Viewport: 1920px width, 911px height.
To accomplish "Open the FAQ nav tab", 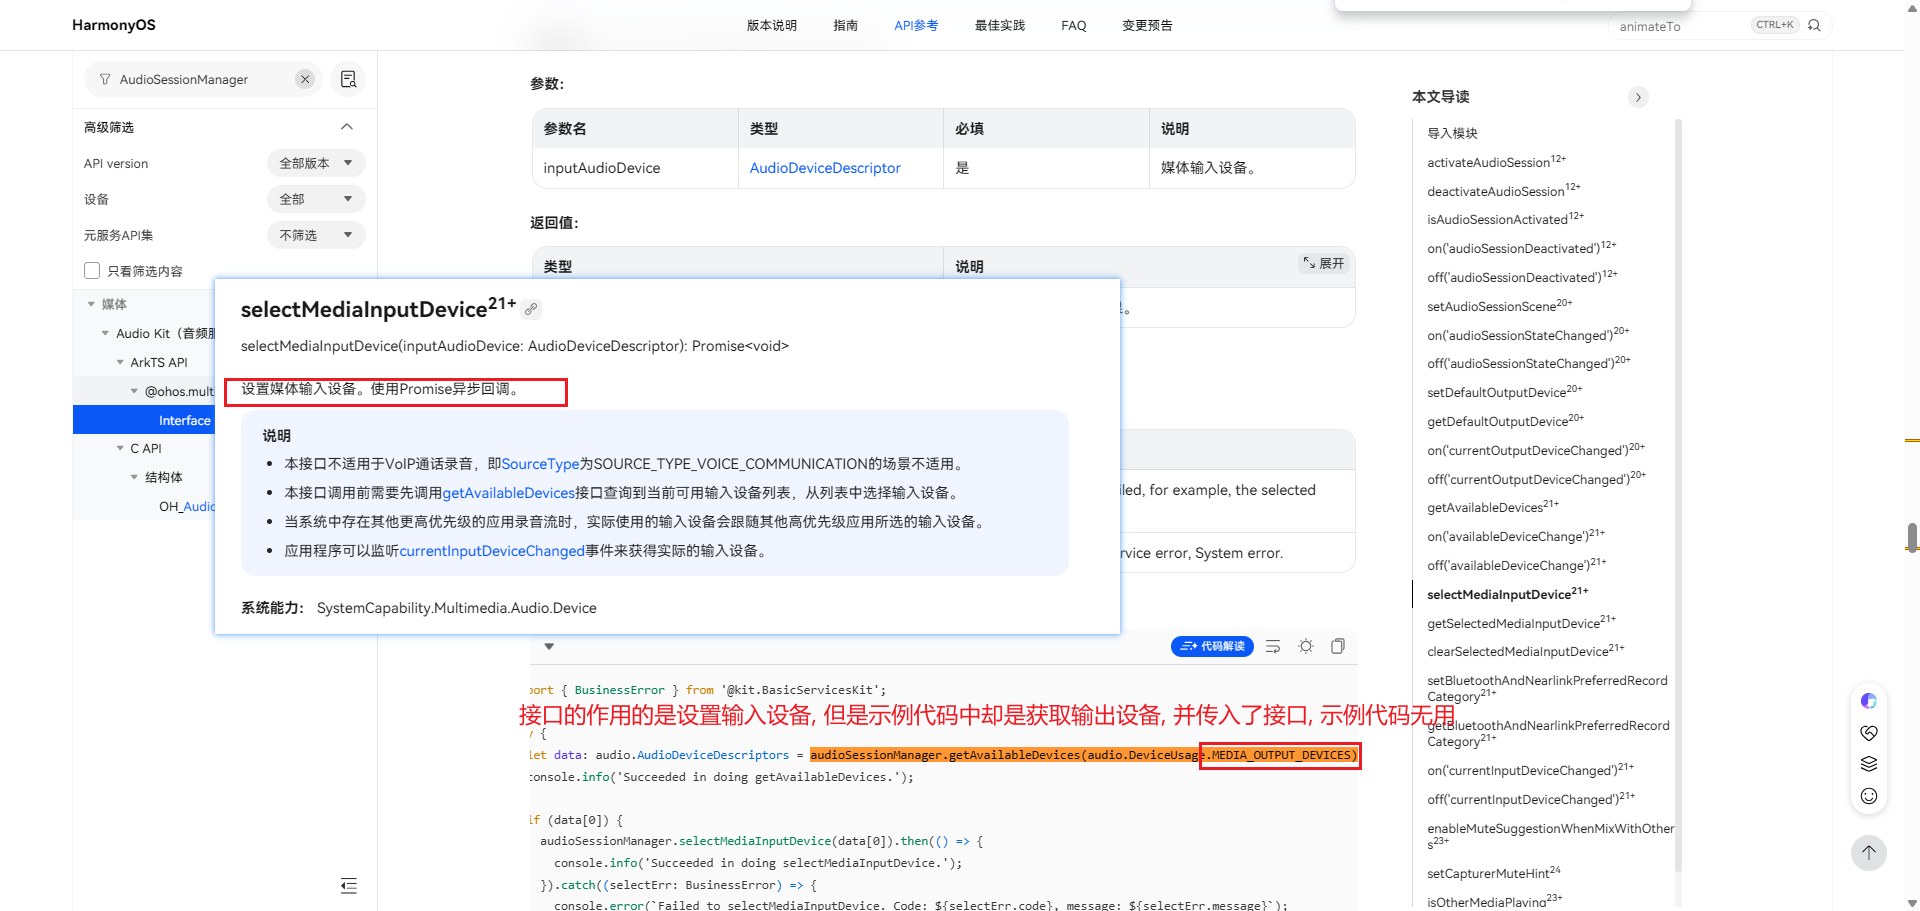I will click(1074, 25).
